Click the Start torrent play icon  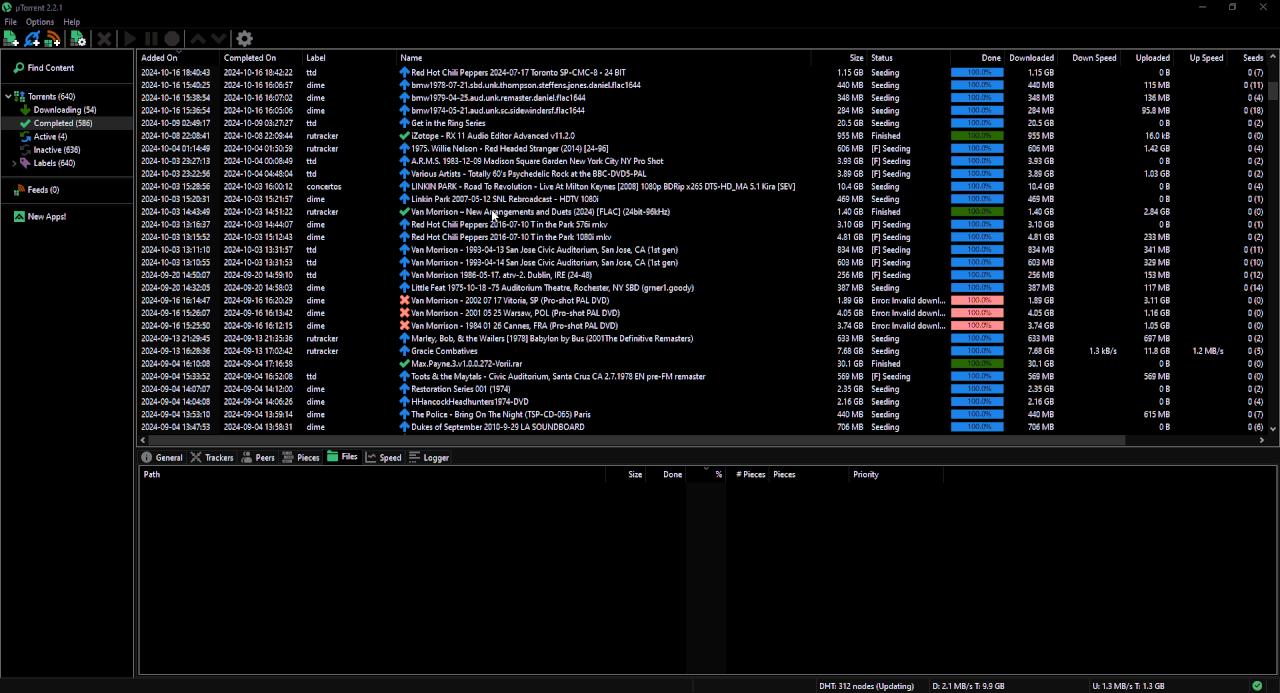coord(130,39)
